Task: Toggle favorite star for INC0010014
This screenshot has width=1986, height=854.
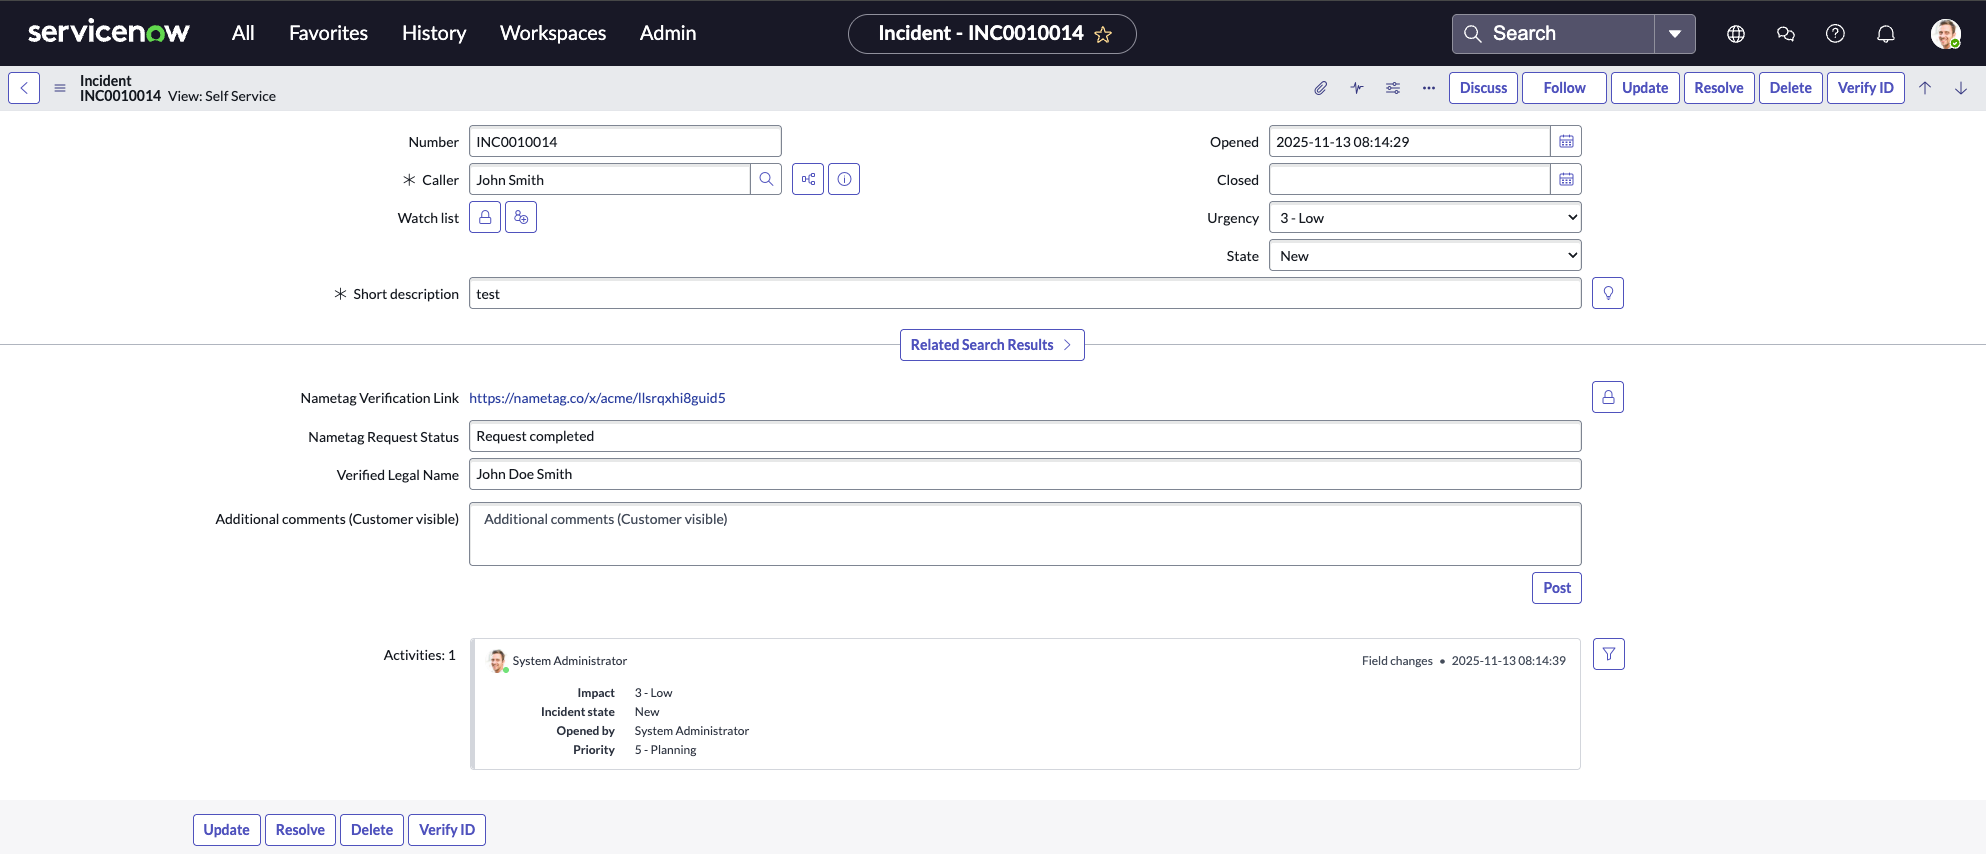Action: tap(1103, 35)
